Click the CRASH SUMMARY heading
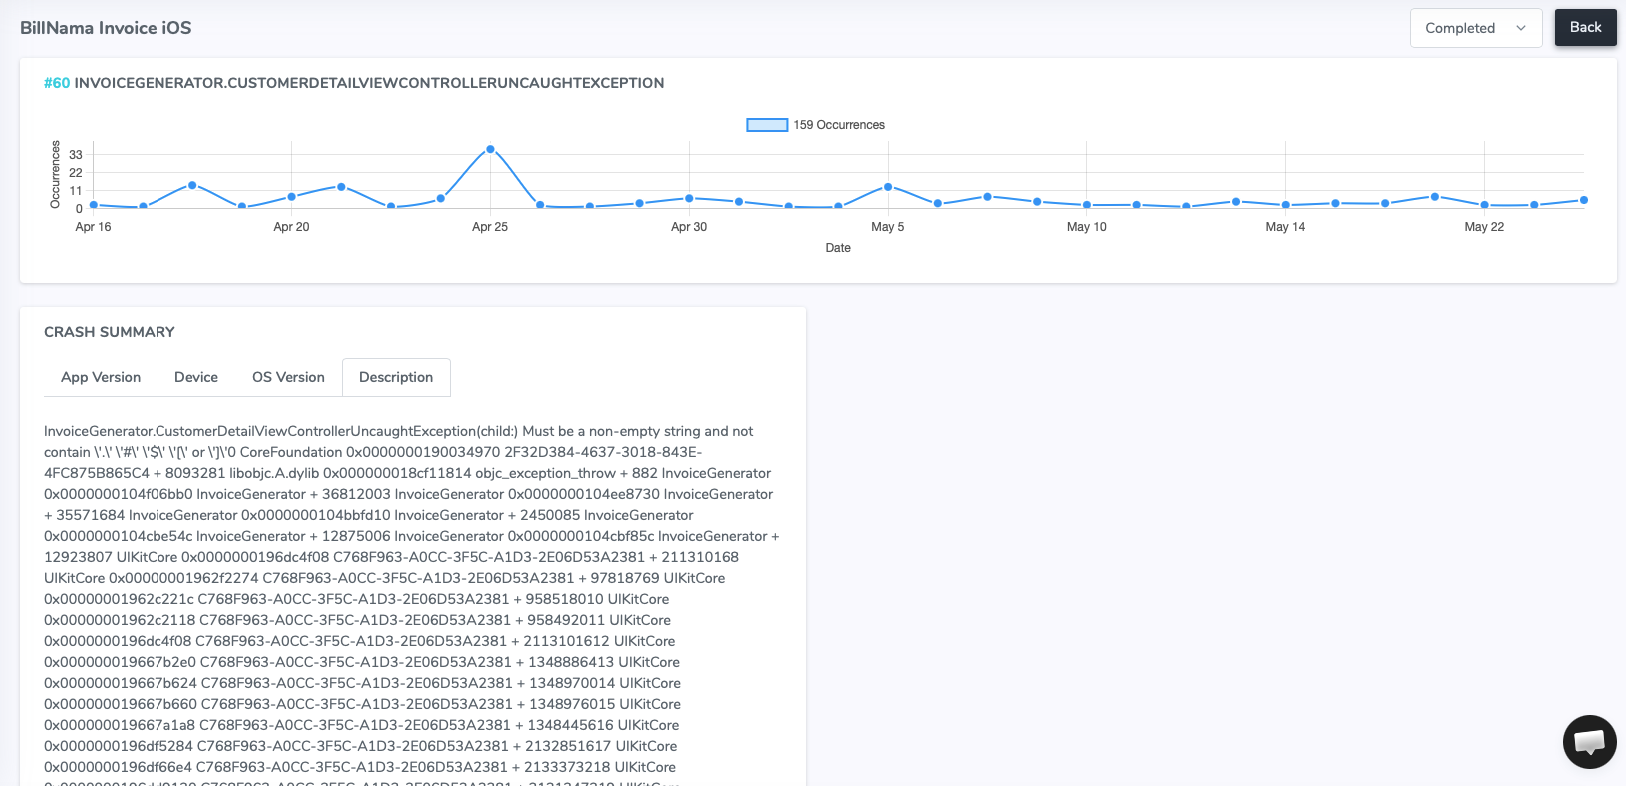The image size is (1626, 786). [x=109, y=332]
